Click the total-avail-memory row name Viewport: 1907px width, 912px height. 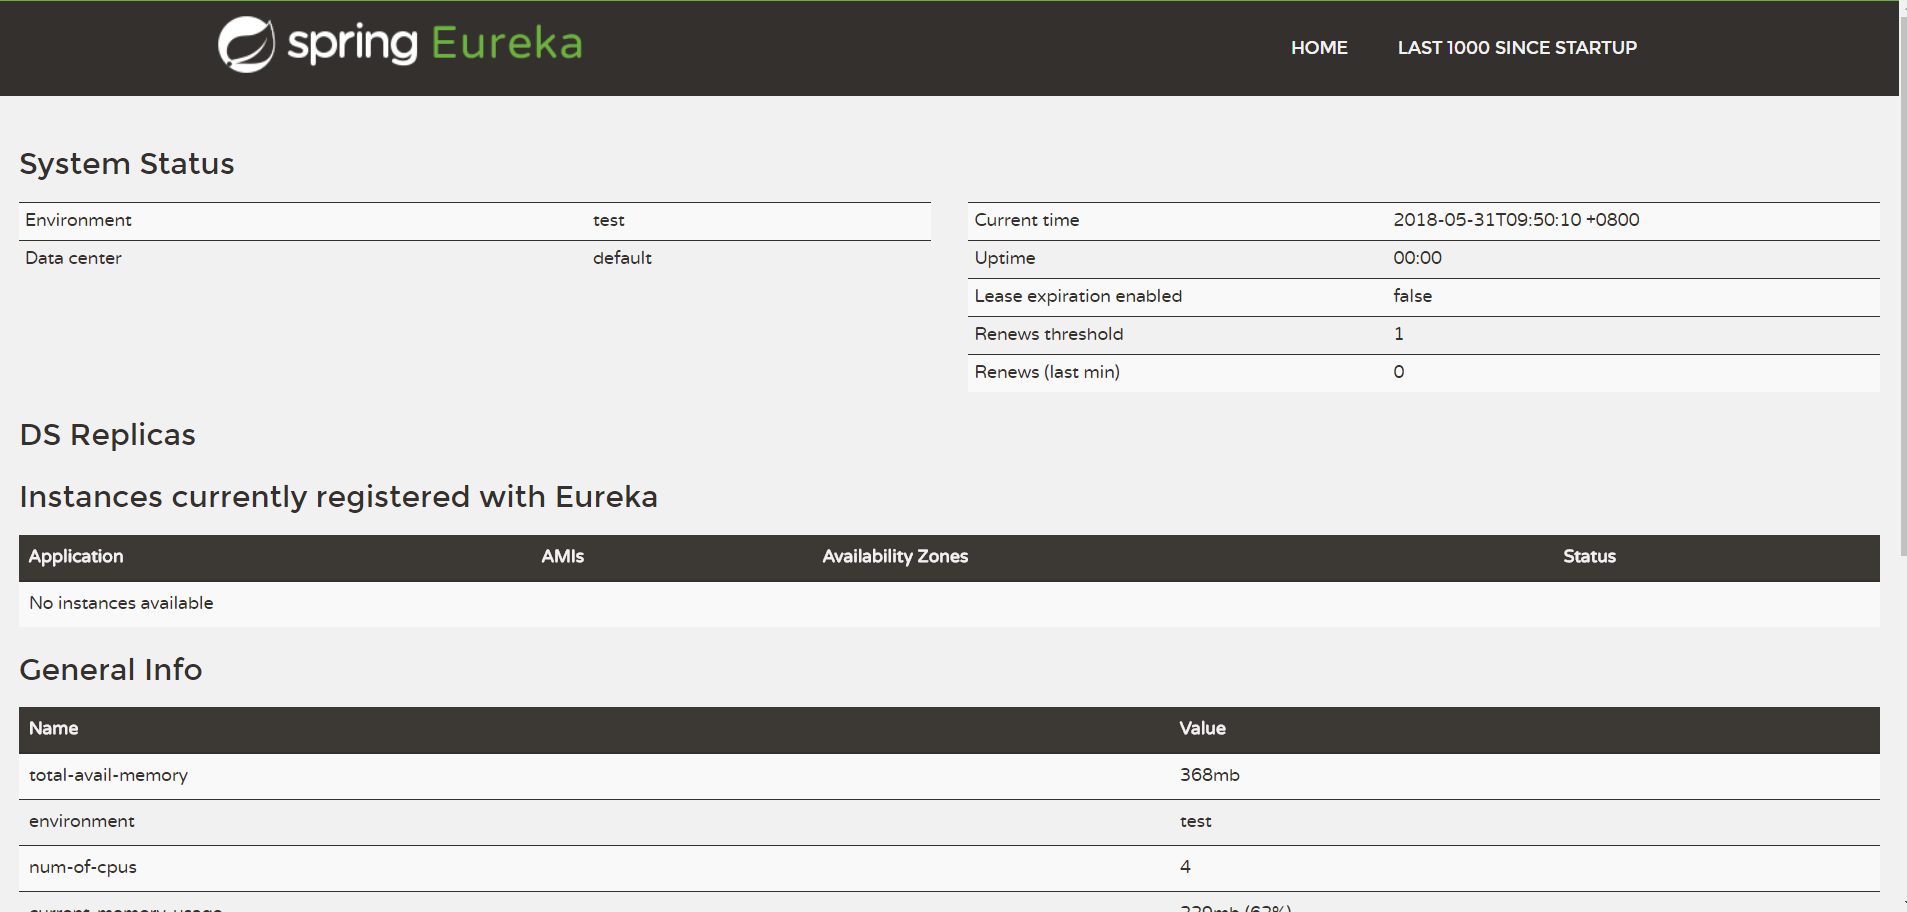point(108,775)
